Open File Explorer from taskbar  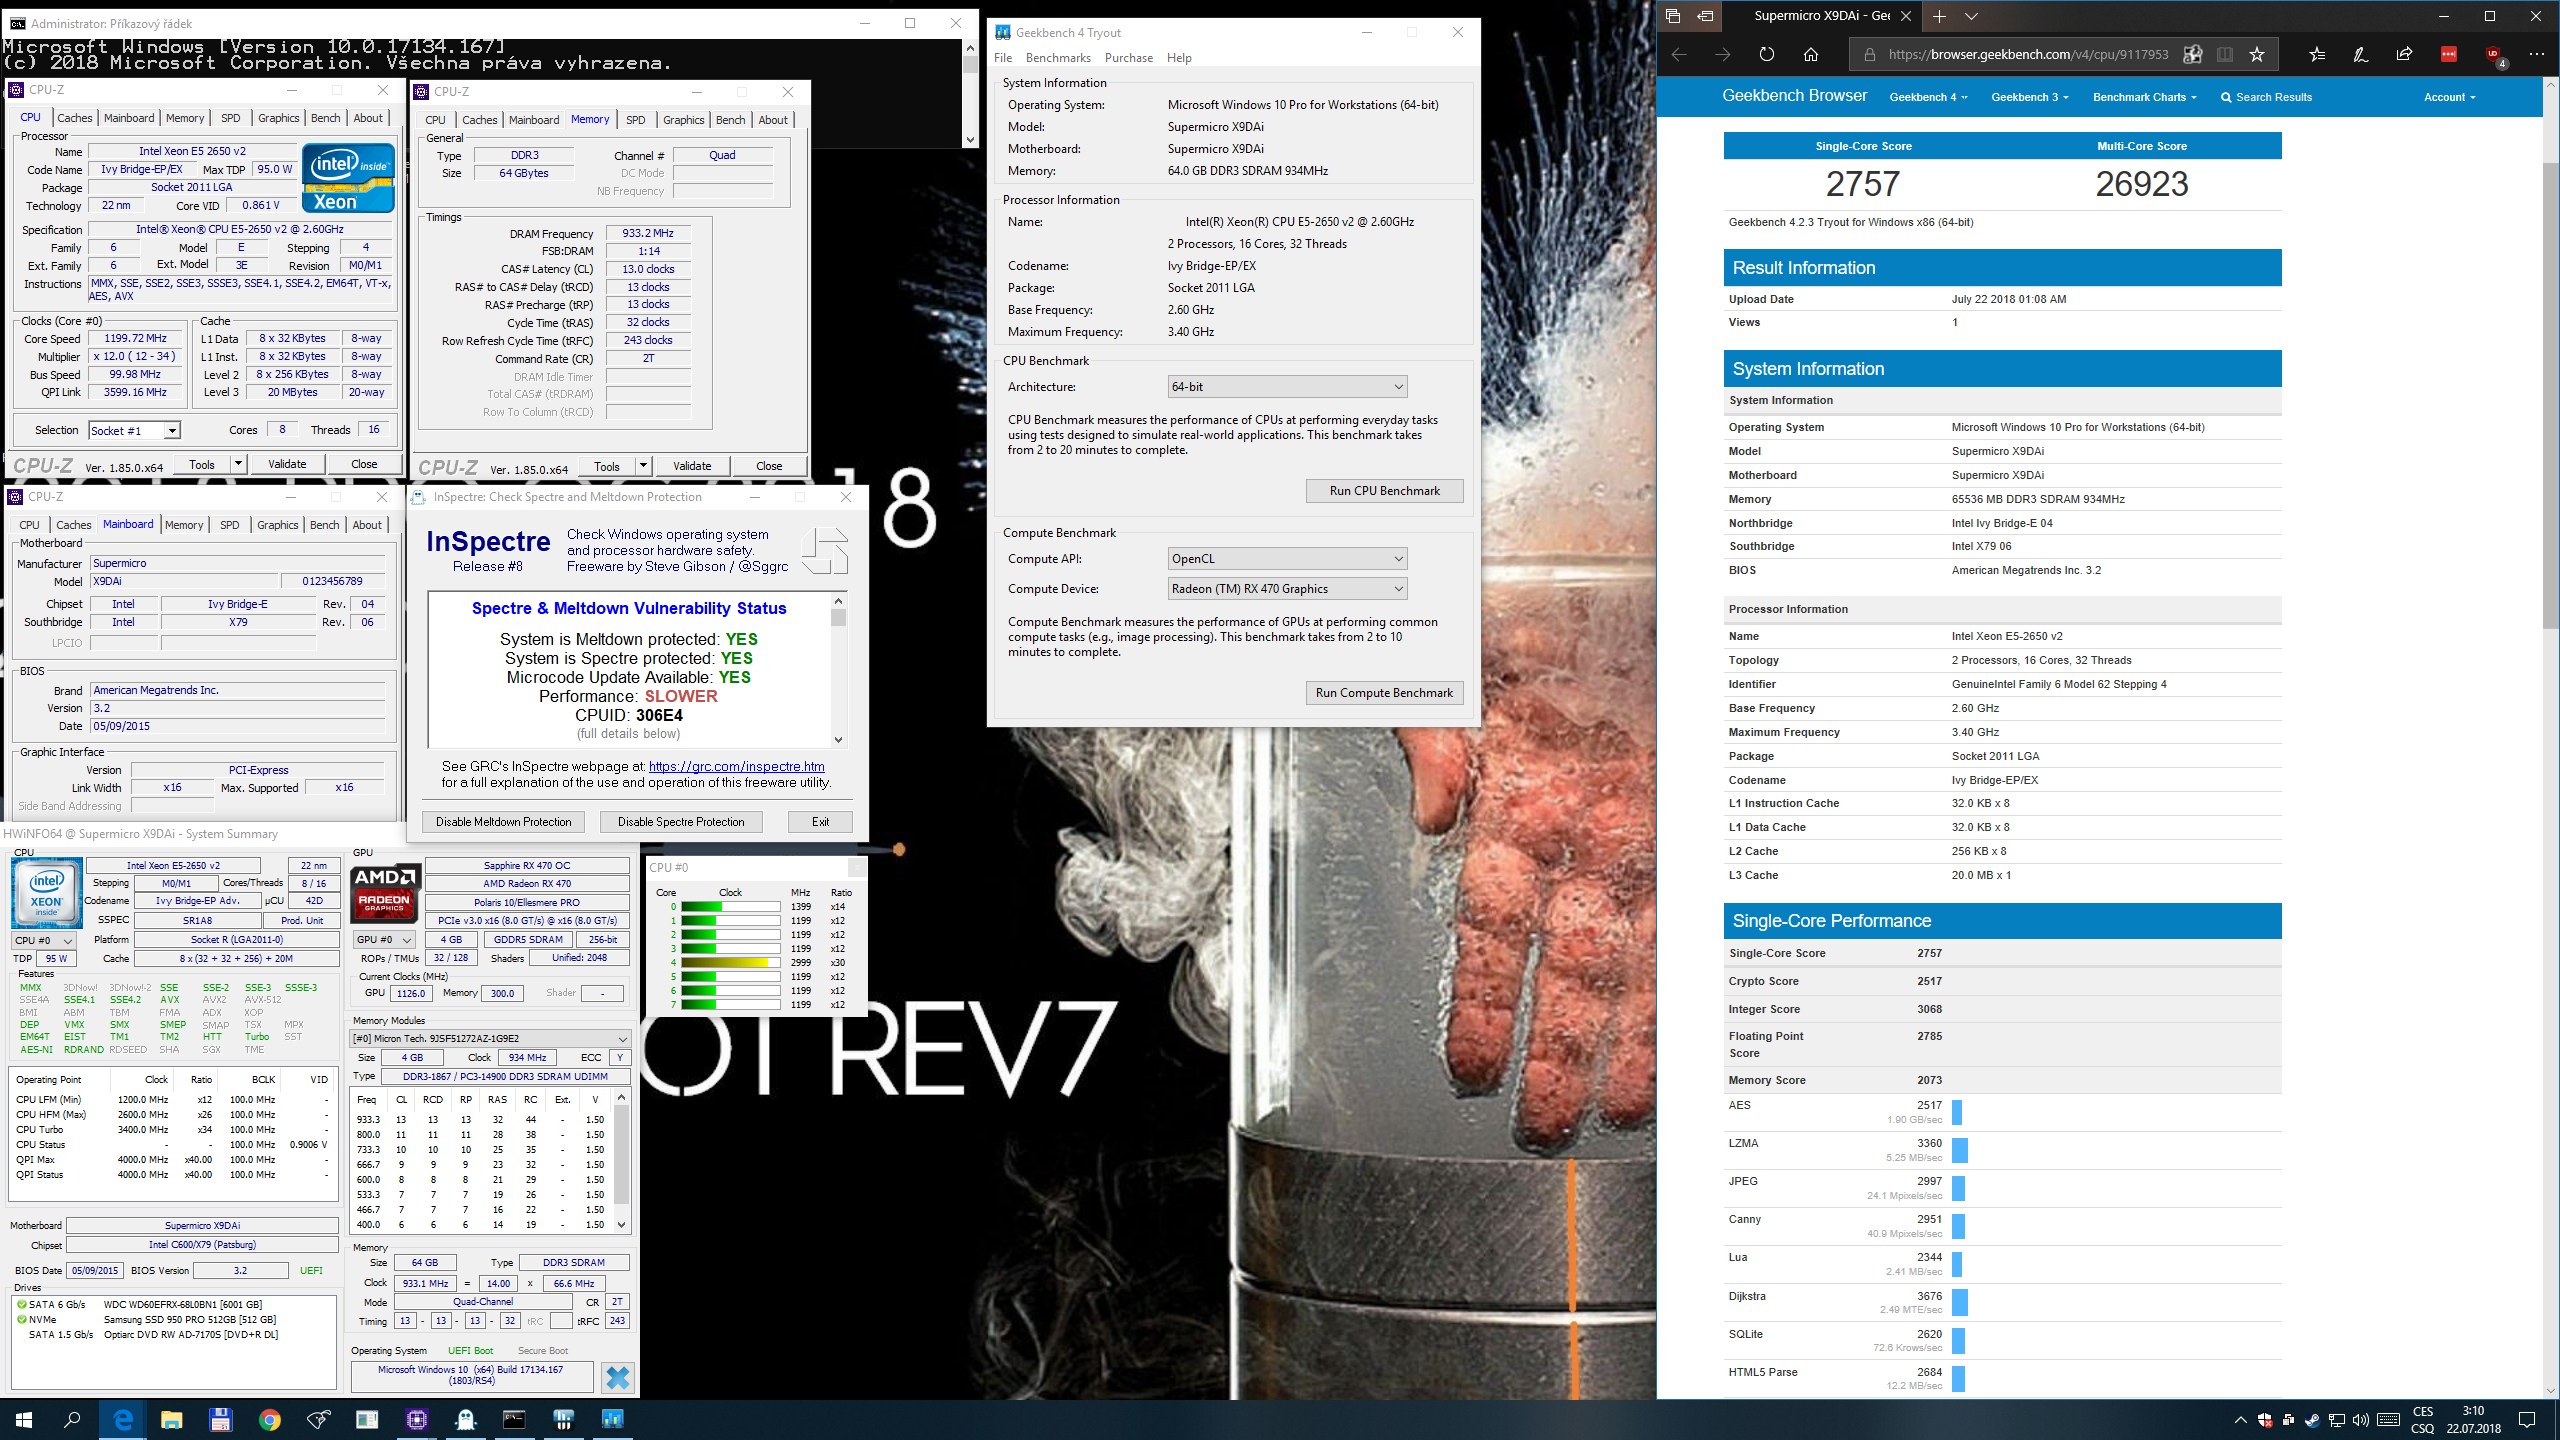coord(172,1419)
